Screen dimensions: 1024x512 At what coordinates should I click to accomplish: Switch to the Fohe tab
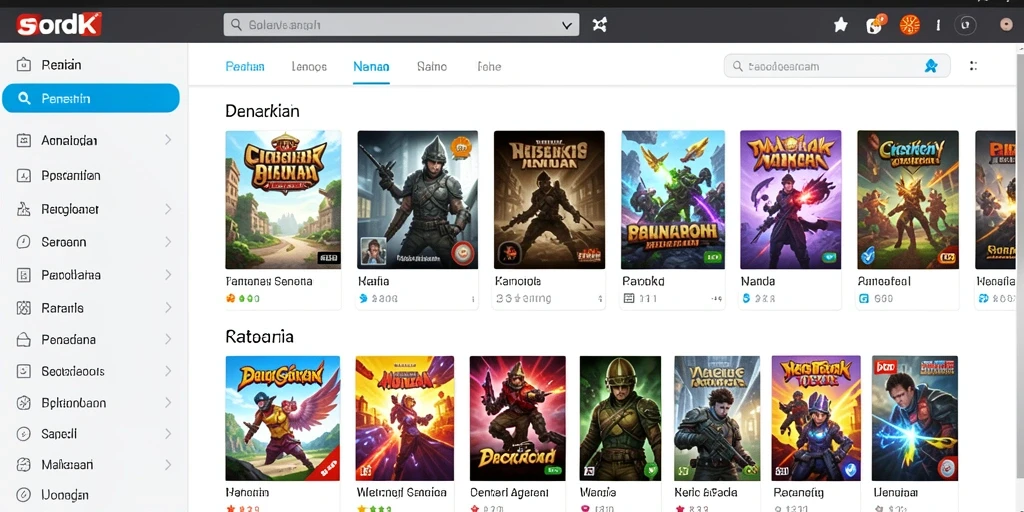pyautogui.click(x=489, y=66)
